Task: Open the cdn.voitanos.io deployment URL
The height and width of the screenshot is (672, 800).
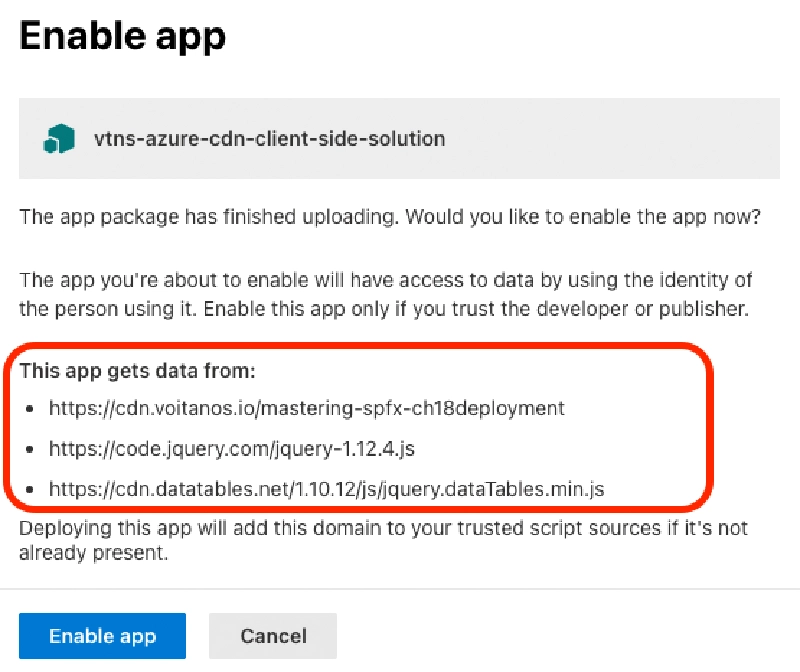Action: 305,408
